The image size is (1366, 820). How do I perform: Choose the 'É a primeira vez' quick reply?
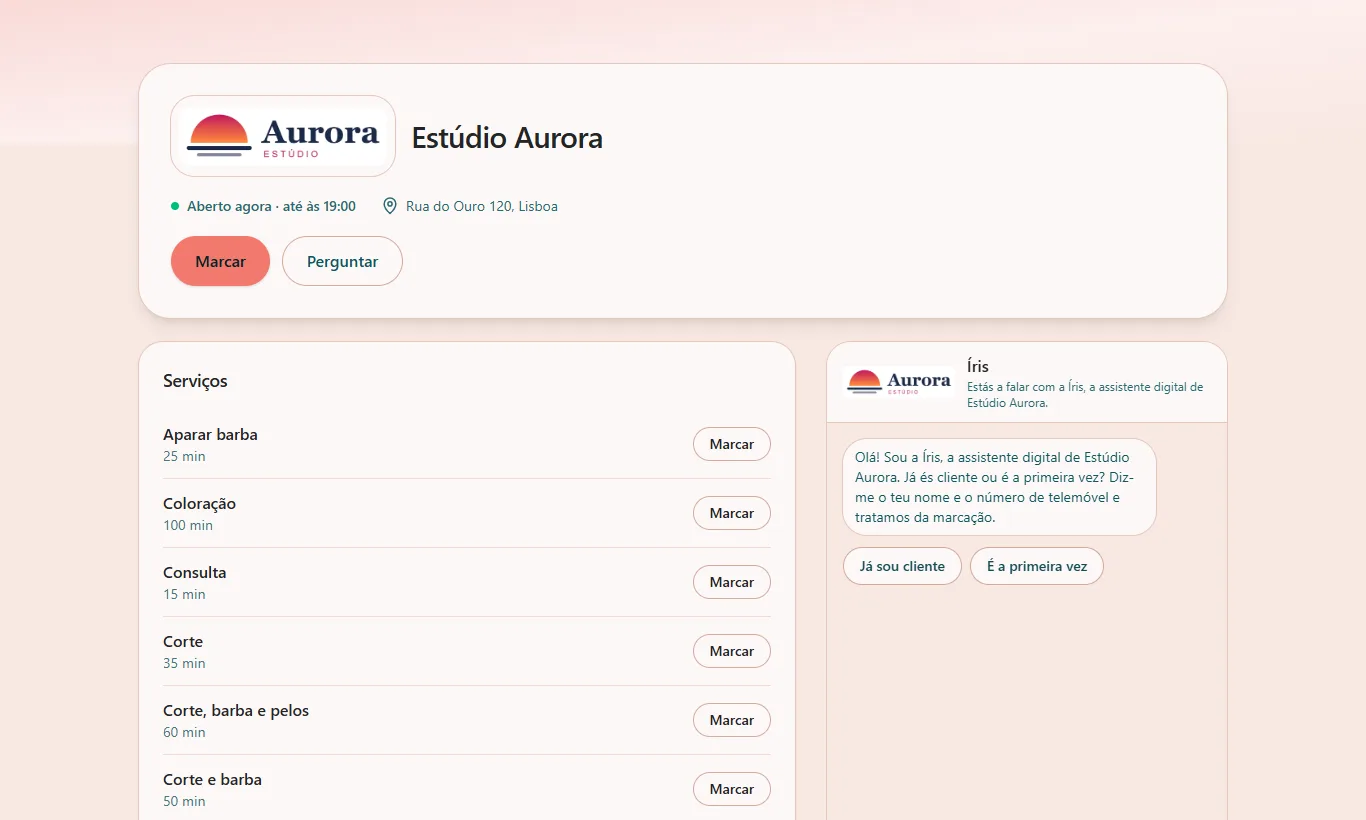tap(1037, 566)
